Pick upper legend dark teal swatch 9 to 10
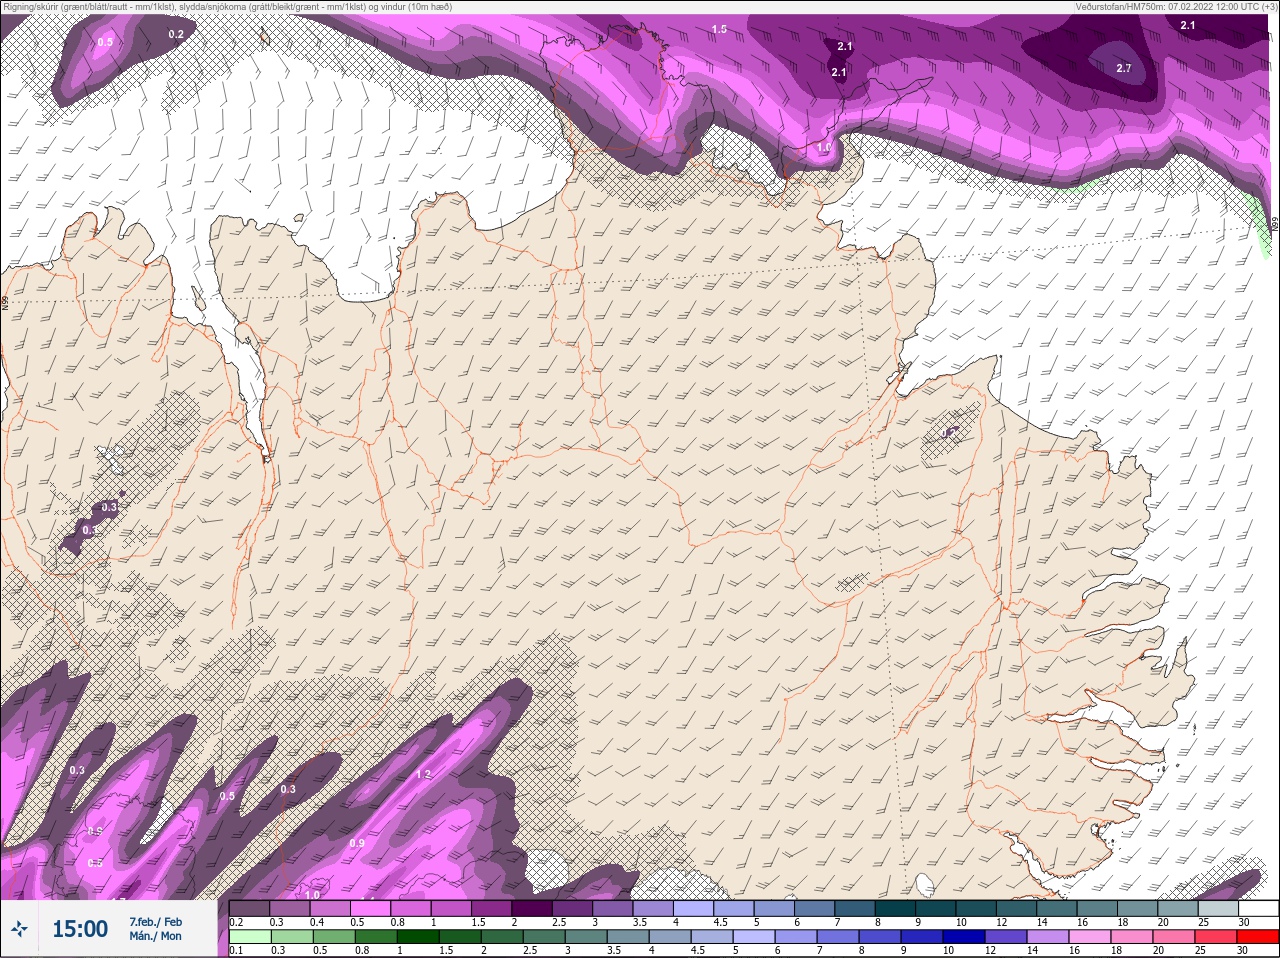The image size is (1280, 958). pos(937,909)
